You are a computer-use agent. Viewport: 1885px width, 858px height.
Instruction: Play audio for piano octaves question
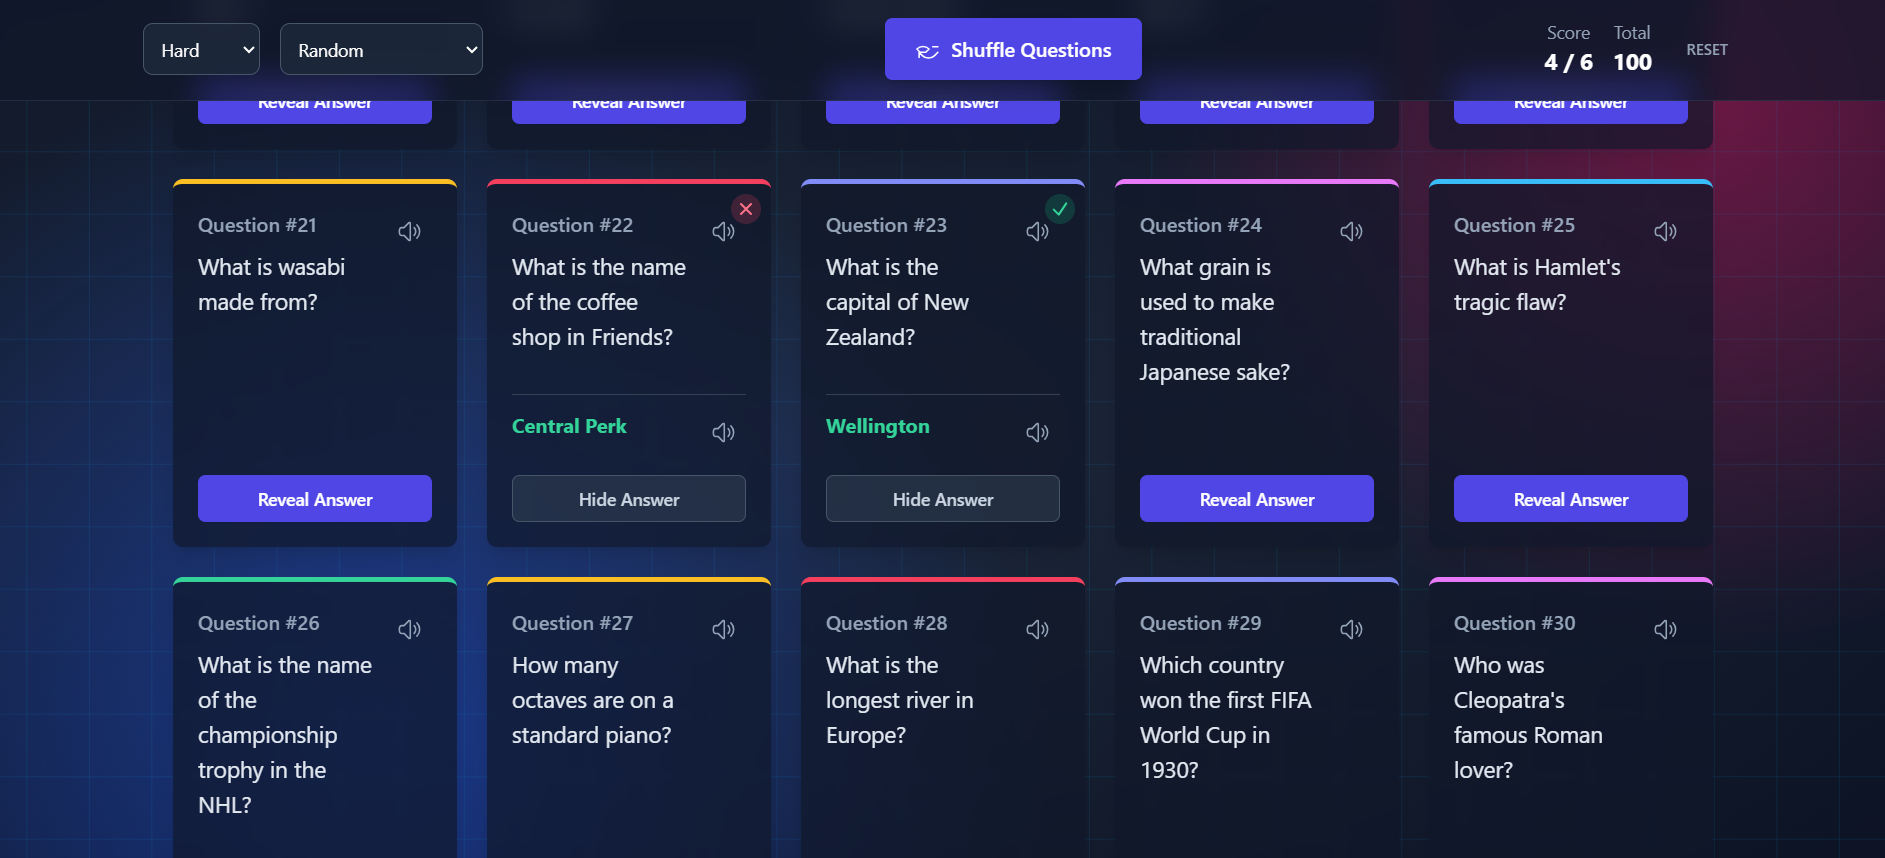pyautogui.click(x=723, y=630)
